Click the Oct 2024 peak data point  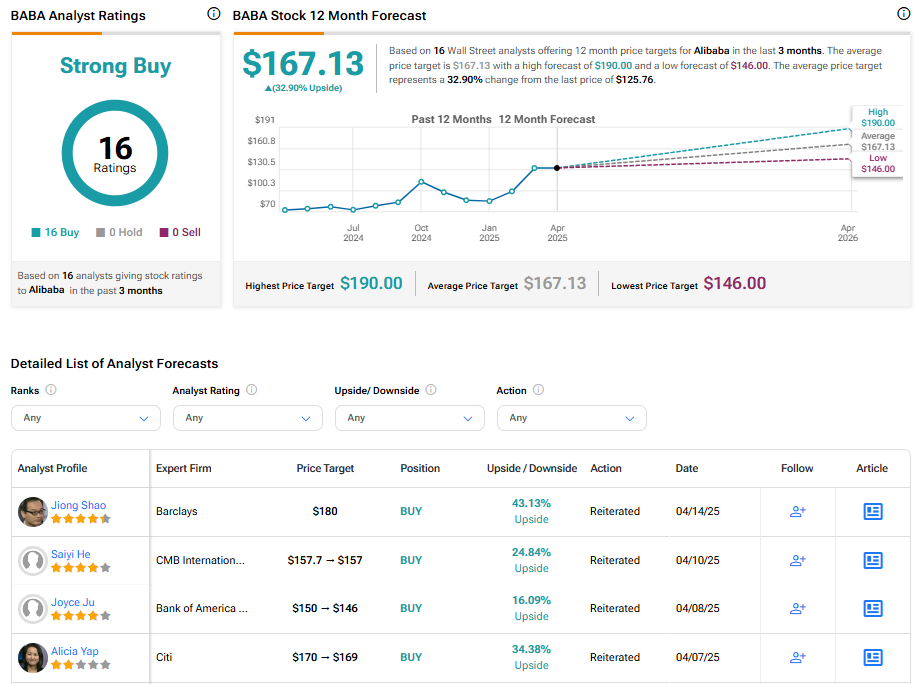422,182
